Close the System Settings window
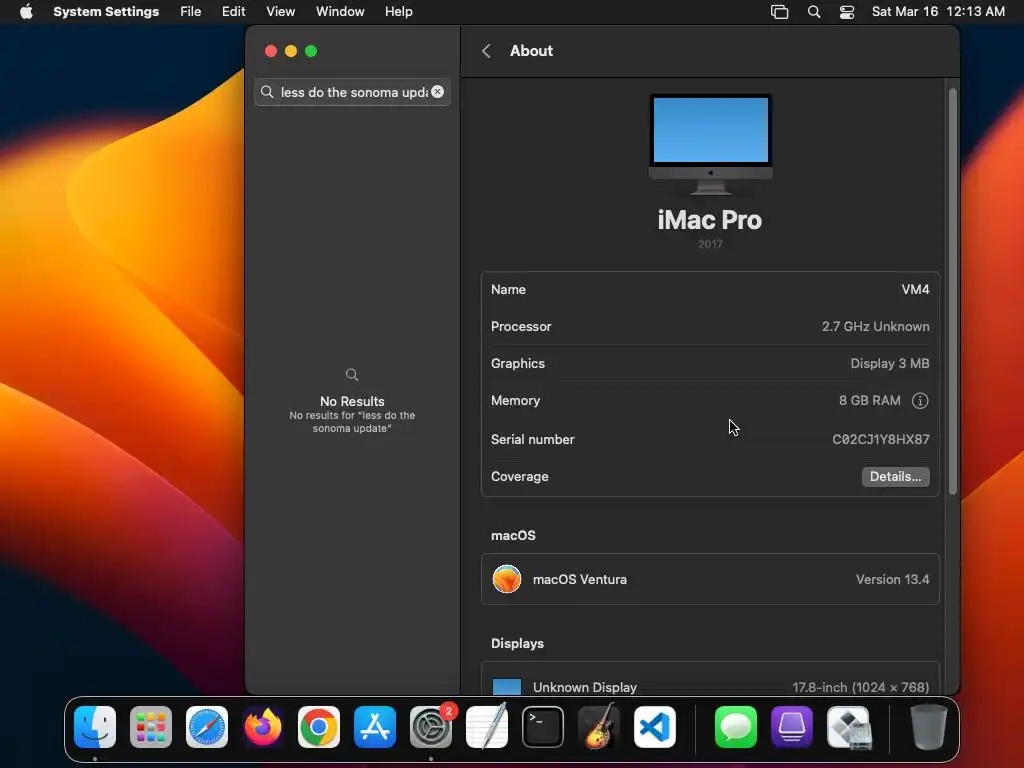This screenshot has width=1024, height=768. [271, 51]
